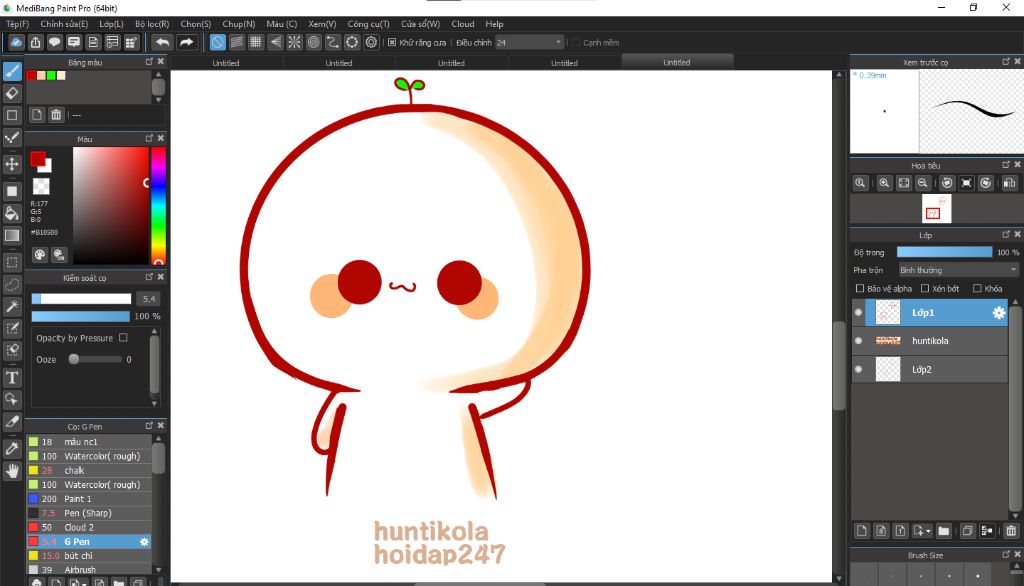Click the Redo arrow in toolbar
This screenshot has height=586, width=1024.
[186, 42]
